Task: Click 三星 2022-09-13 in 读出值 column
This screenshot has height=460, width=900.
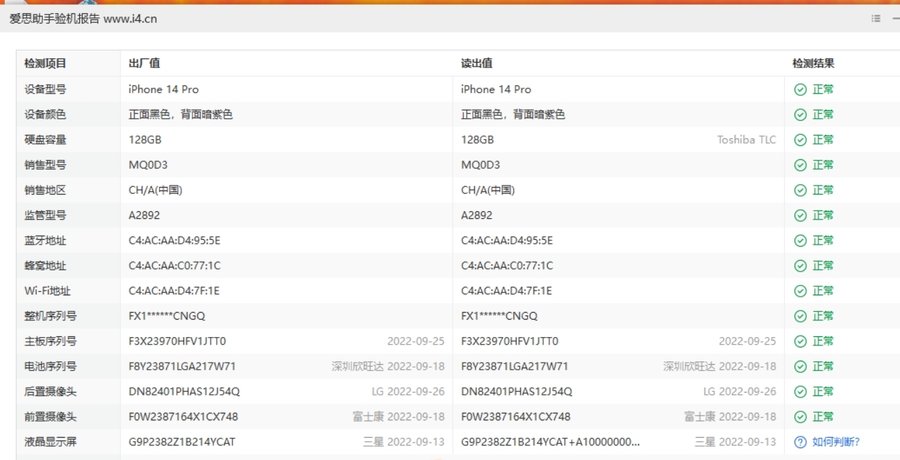Action: pos(735,442)
